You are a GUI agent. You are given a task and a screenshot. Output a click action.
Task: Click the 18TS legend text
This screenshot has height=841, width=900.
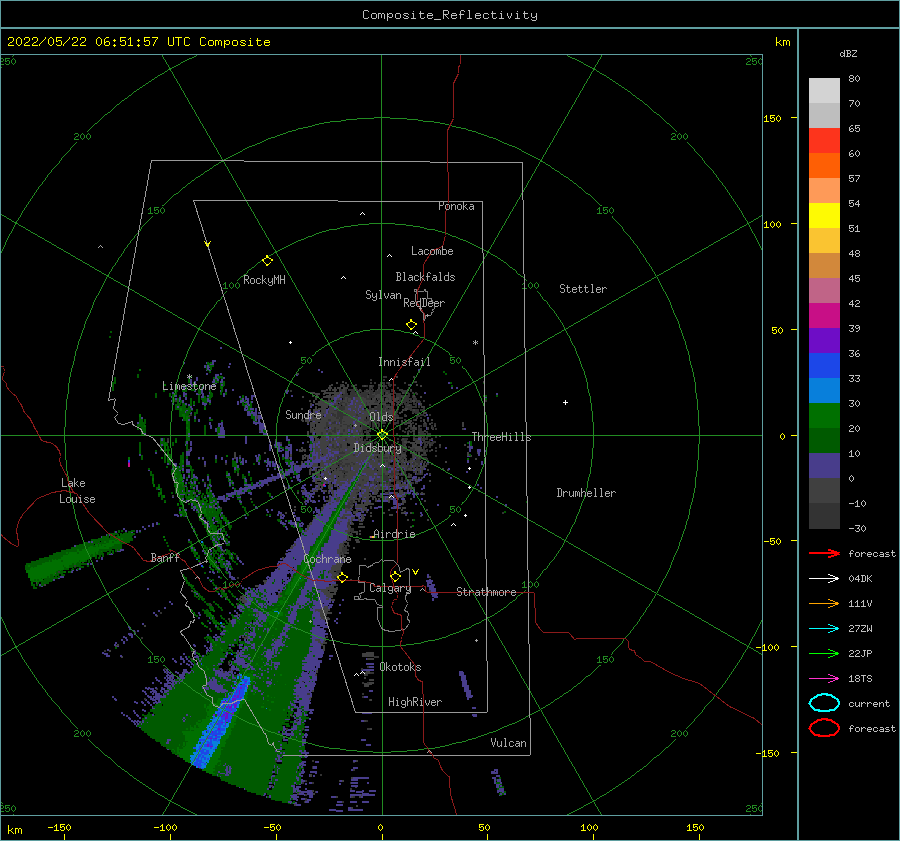(x=860, y=679)
